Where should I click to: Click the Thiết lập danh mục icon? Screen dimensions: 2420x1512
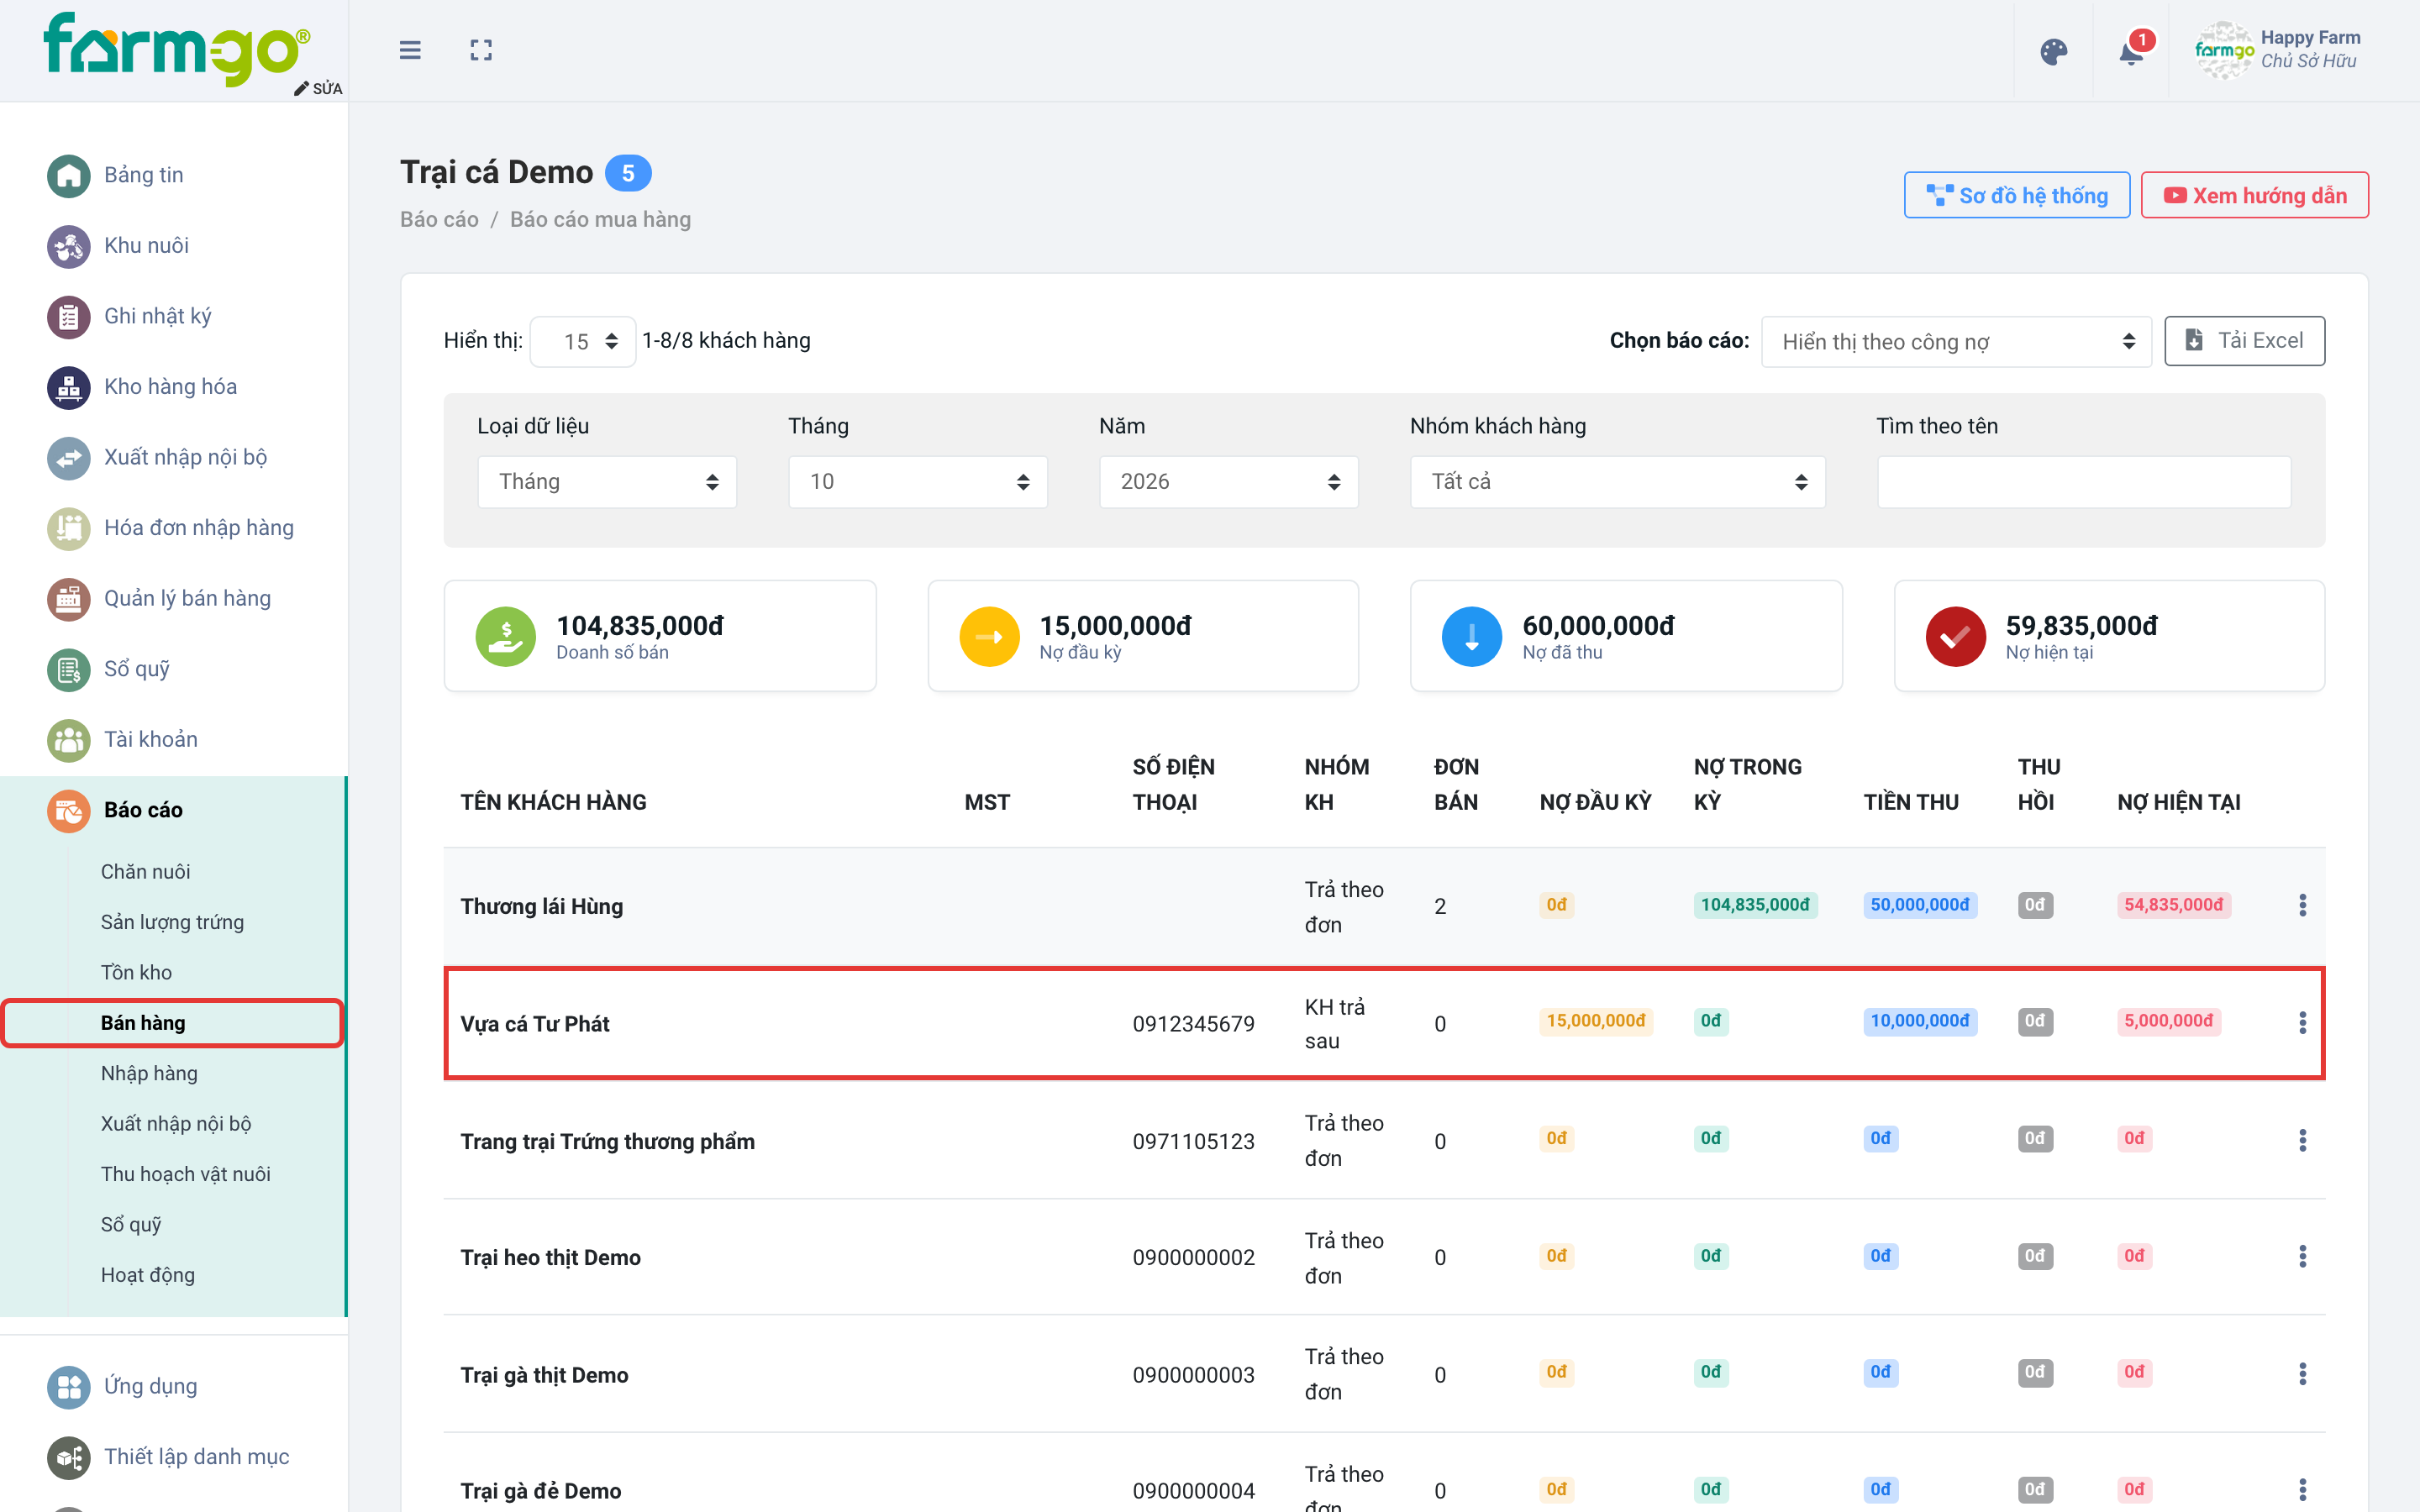[x=69, y=1457]
